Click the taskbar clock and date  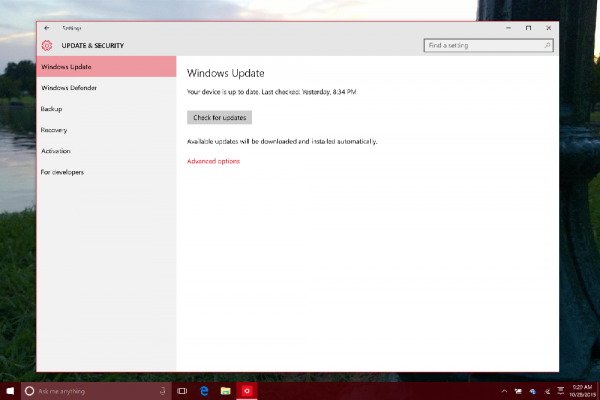coord(581,390)
